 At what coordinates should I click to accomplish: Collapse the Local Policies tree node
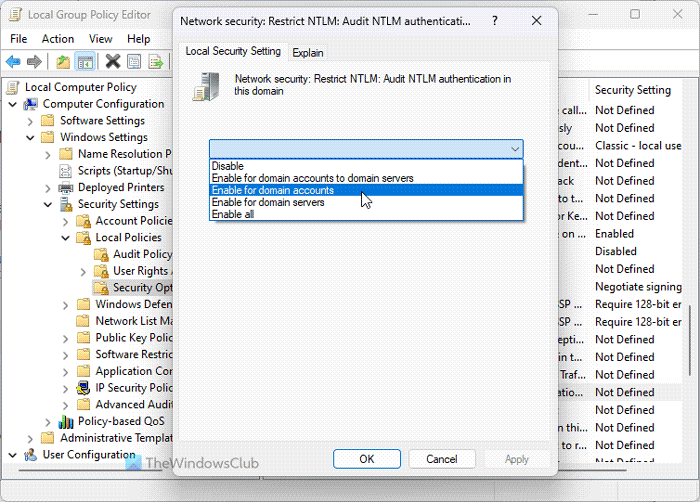[65, 238]
